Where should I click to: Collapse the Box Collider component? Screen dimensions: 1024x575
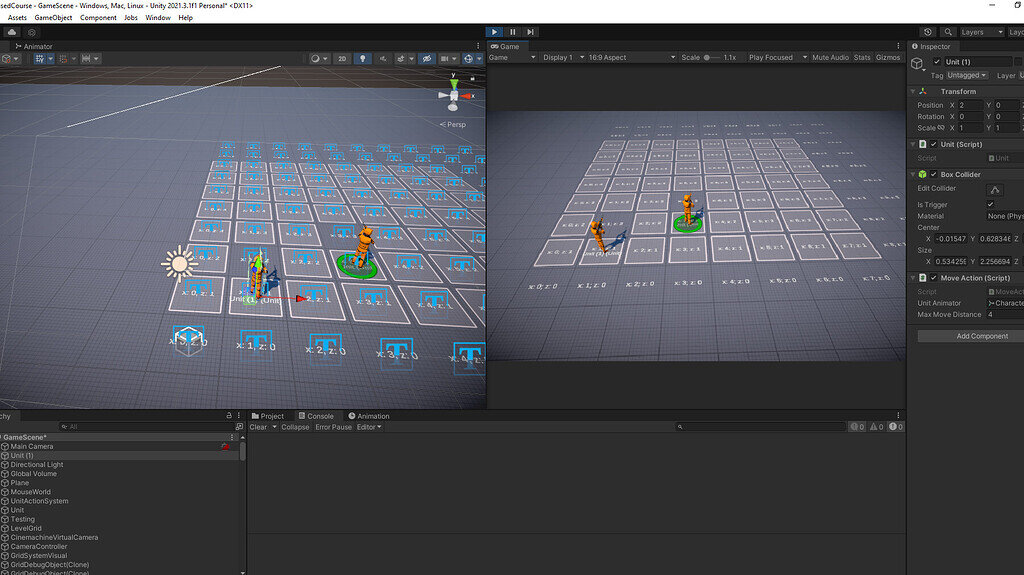913,174
